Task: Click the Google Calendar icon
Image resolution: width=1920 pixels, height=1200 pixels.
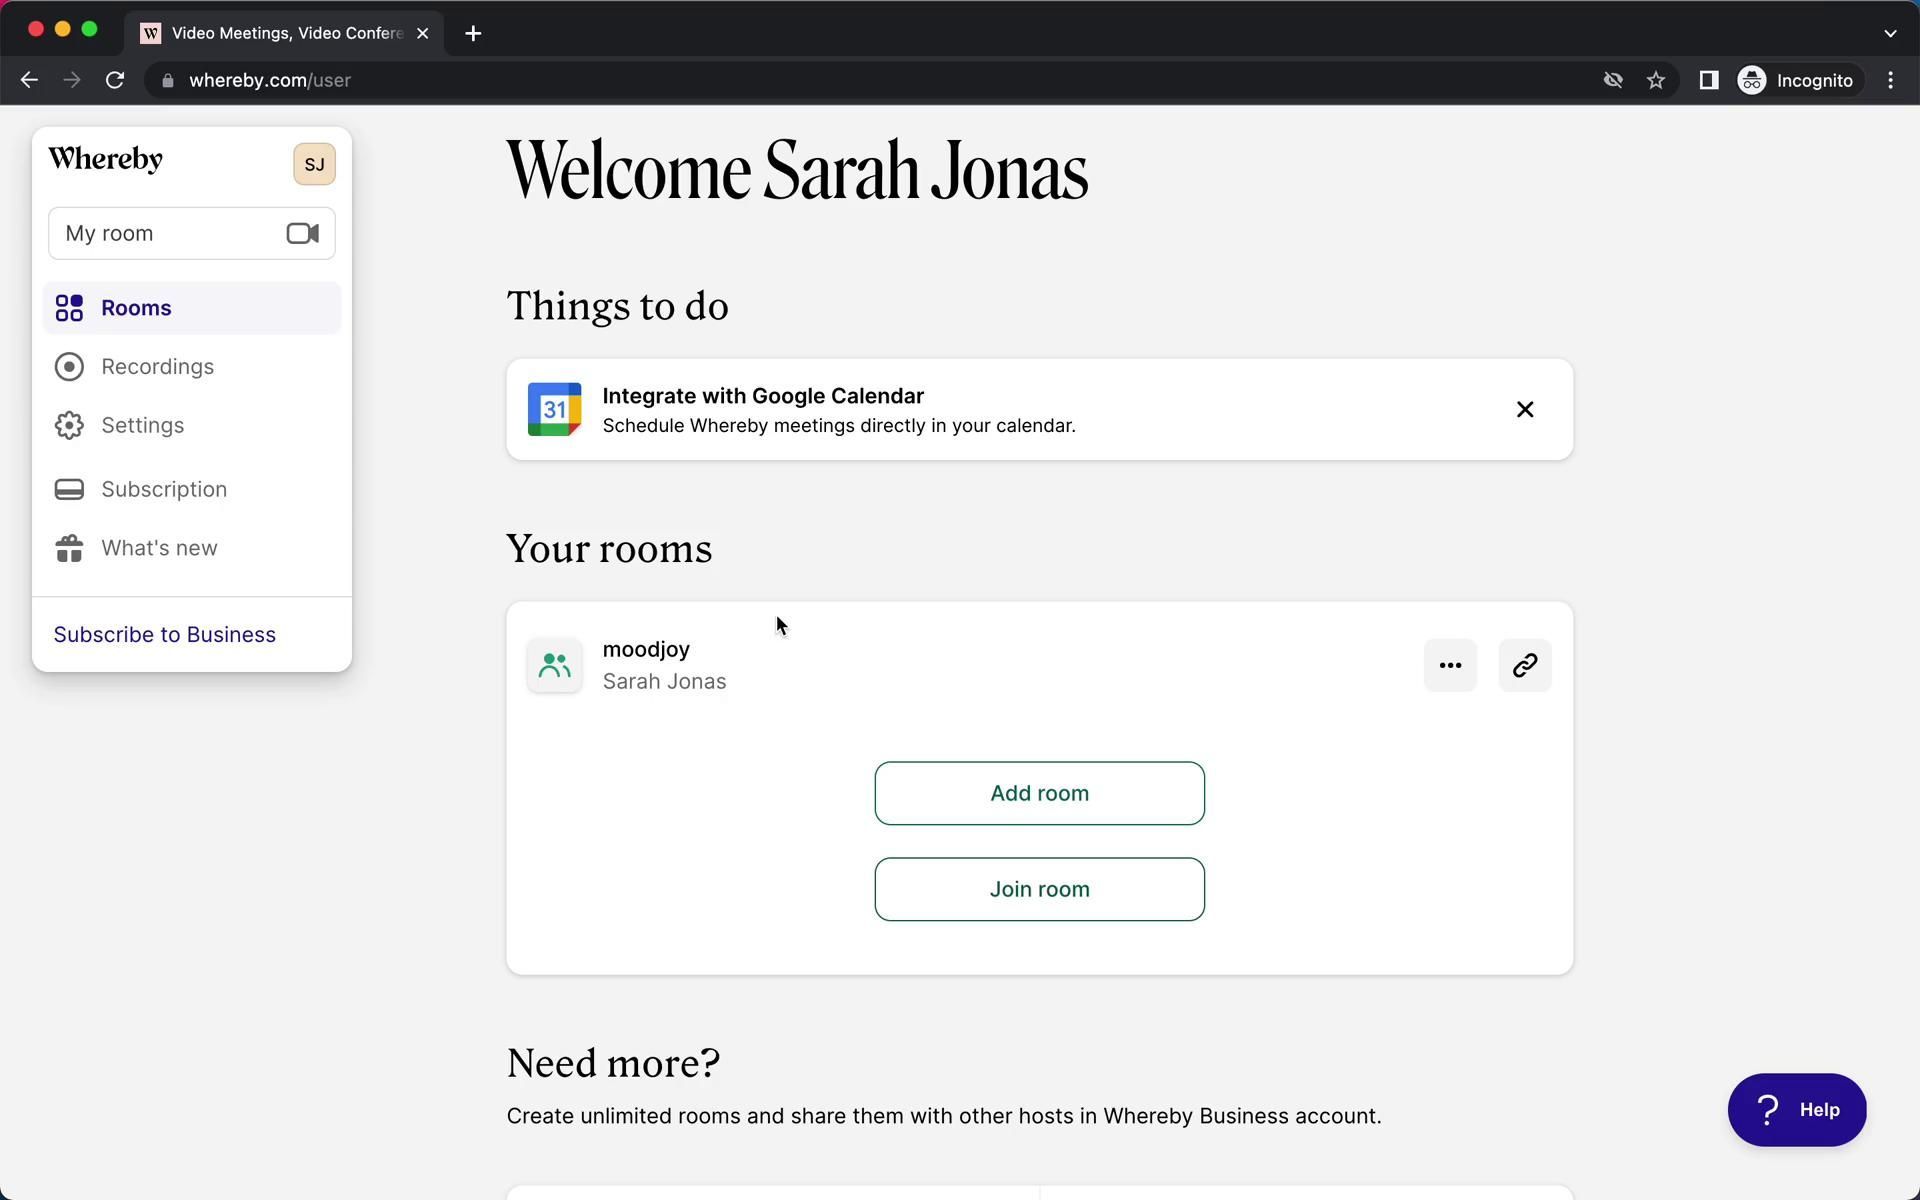Action: point(554,409)
